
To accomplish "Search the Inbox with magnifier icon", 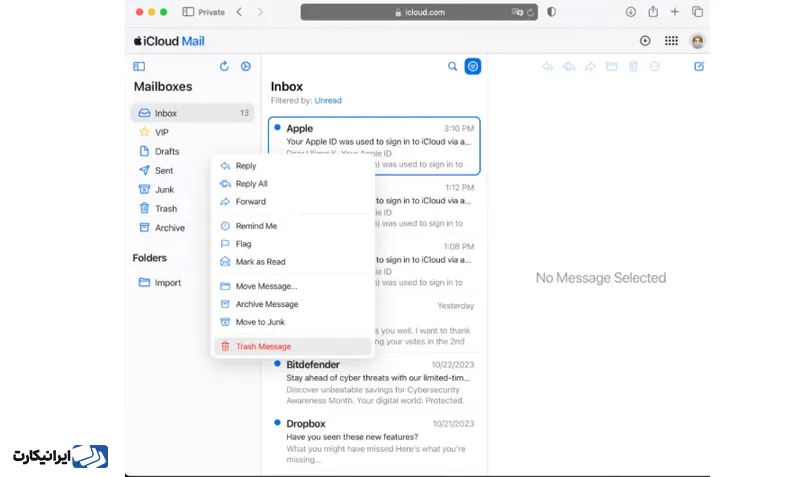I will [453, 66].
